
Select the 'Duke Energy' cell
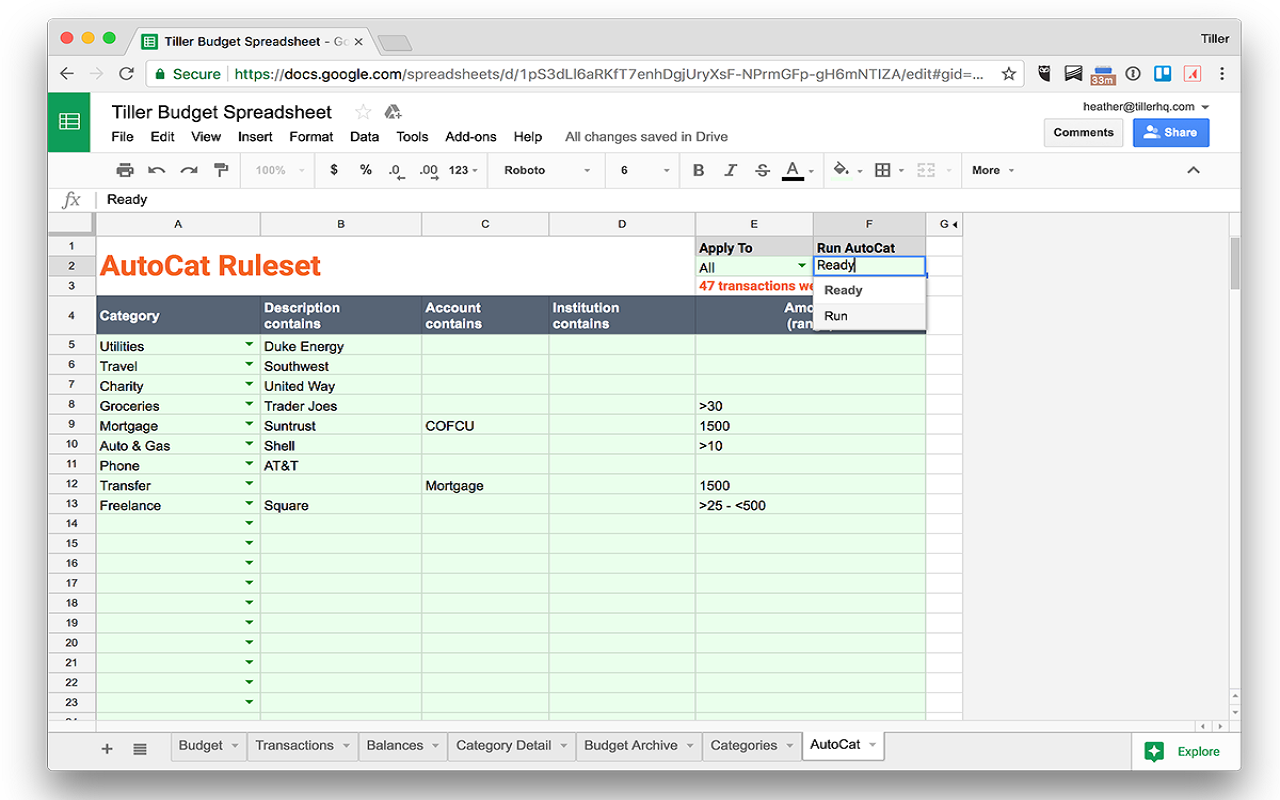click(341, 346)
